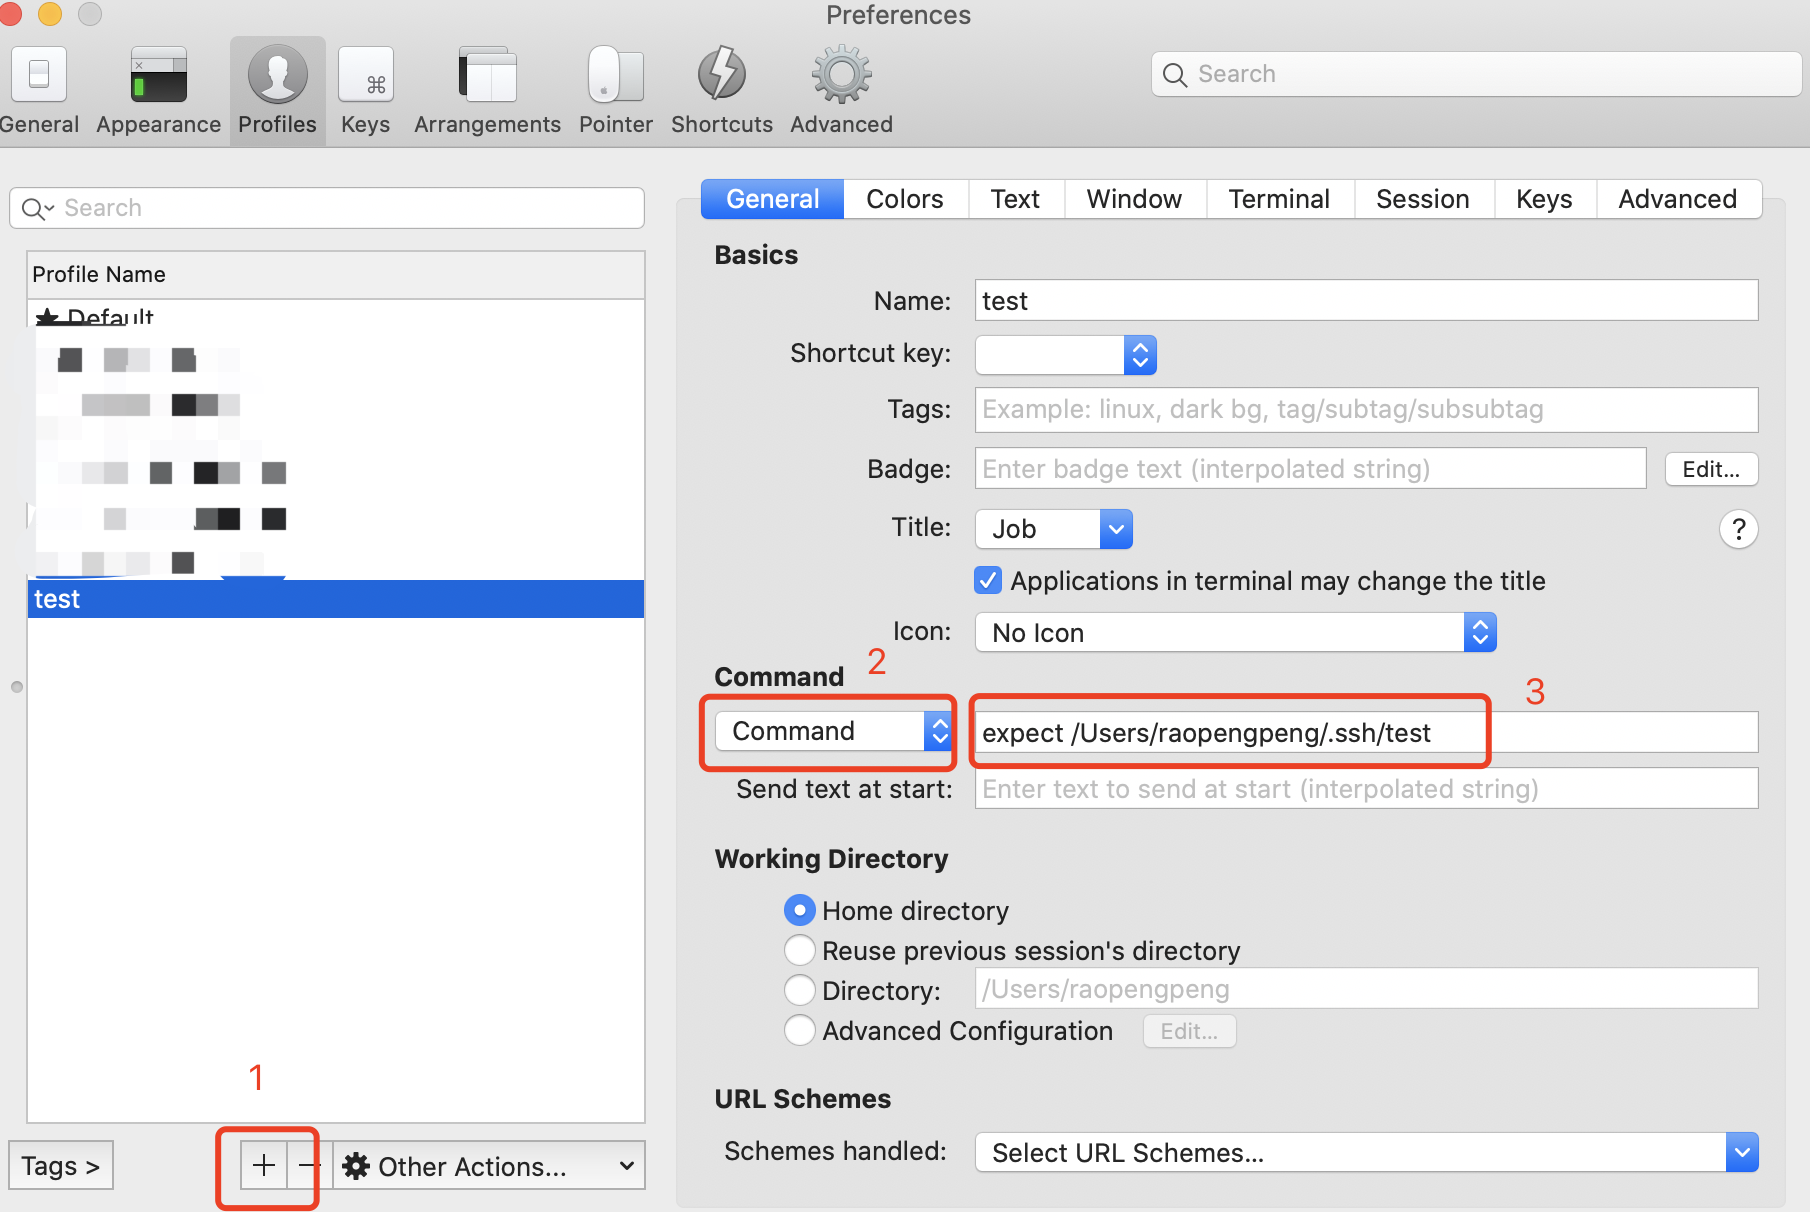Open the Shortcut key dropdown
This screenshot has height=1212, width=1810.
pyautogui.click(x=1065, y=354)
